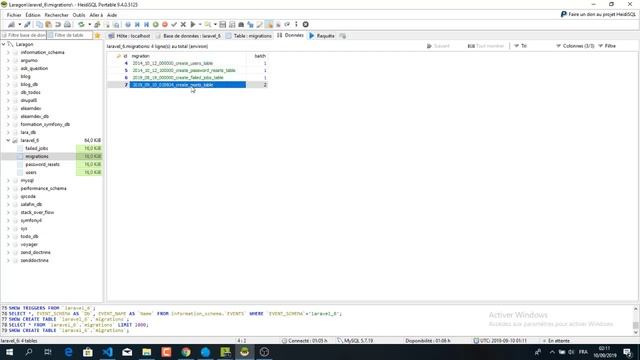Open the Colonnes (3/3) selector
Viewport: 640px width, 360px height.
tap(575, 46)
